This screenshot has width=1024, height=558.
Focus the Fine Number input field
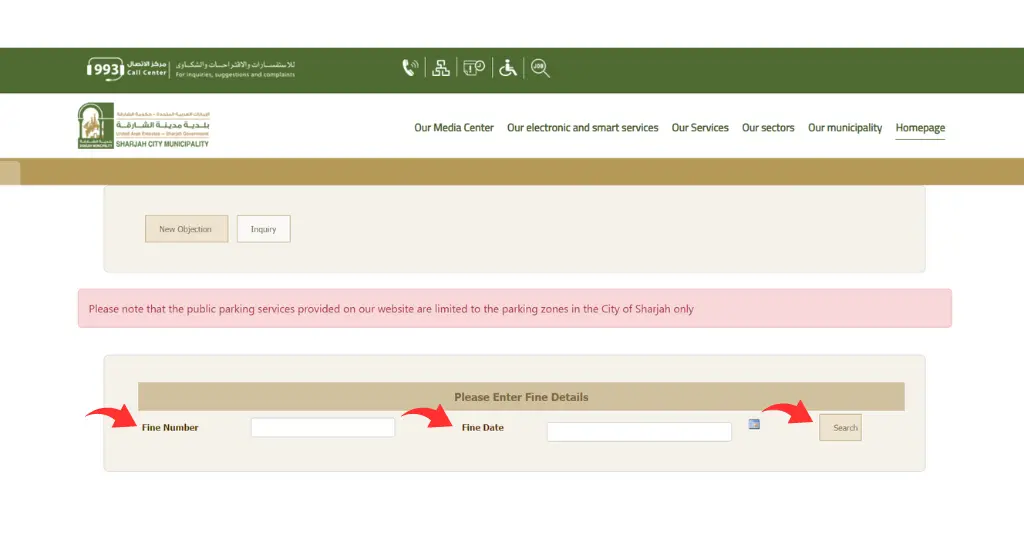[323, 427]
